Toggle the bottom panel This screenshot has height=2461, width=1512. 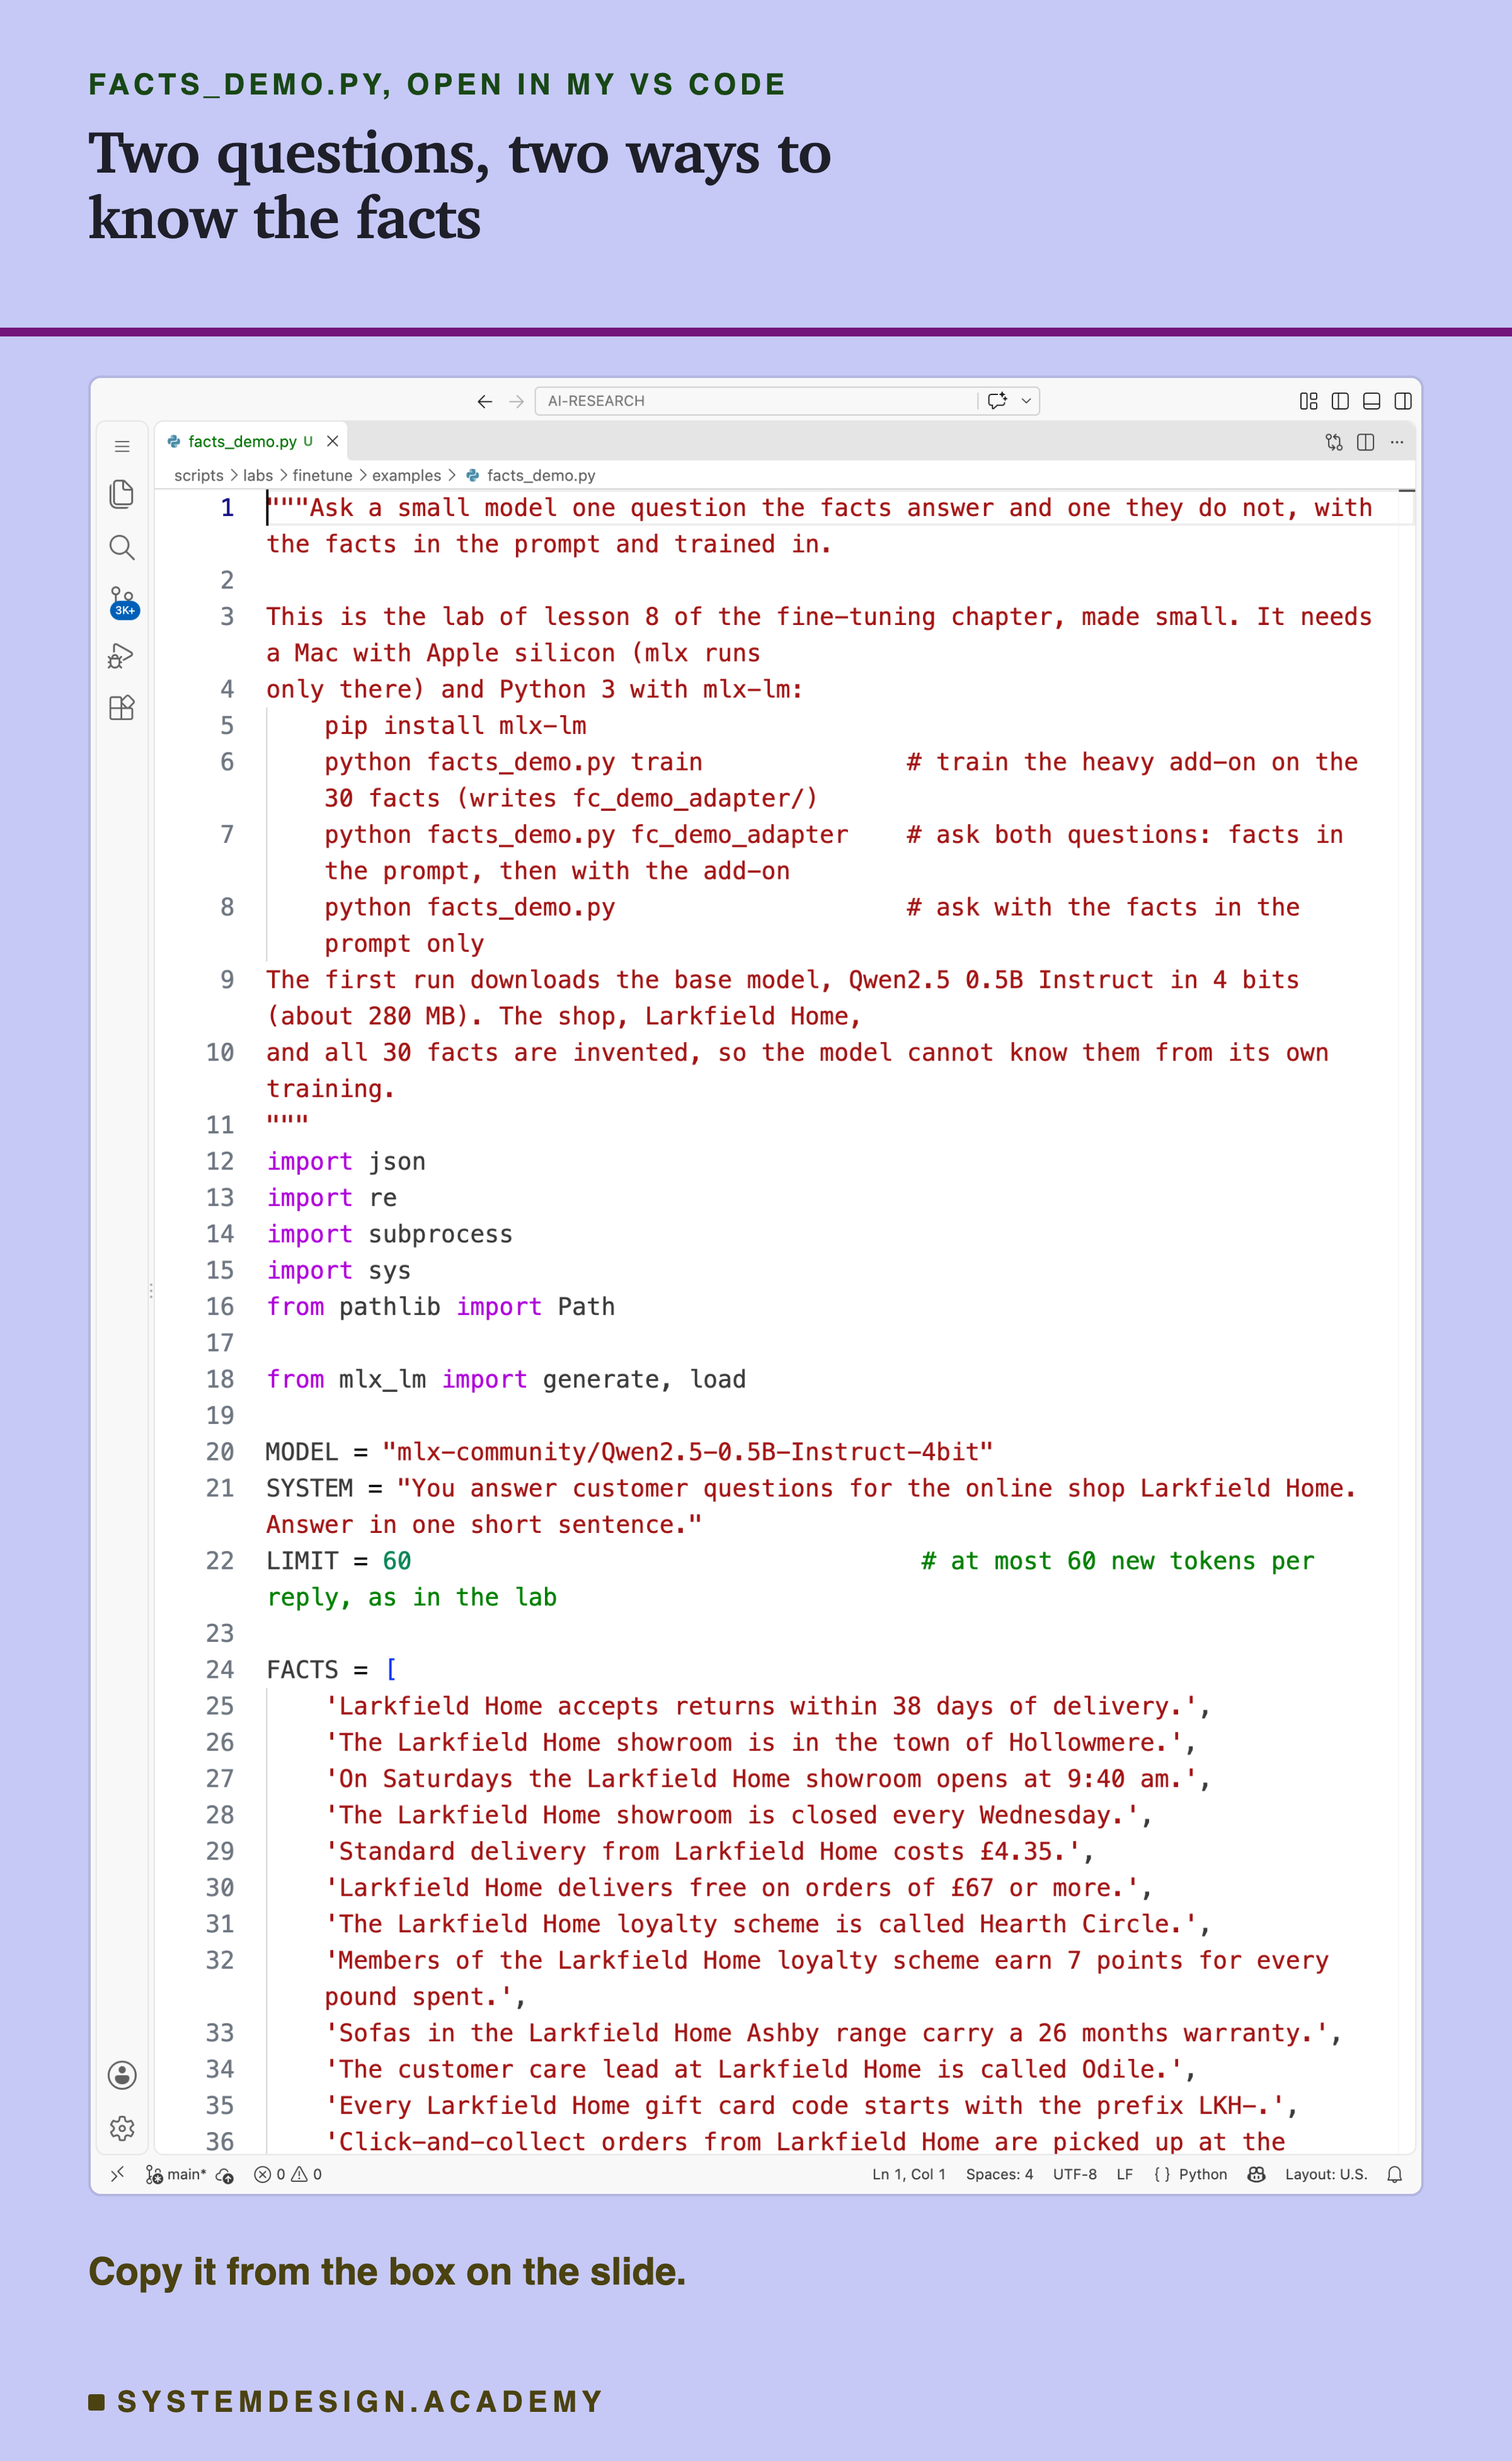pos(1372,401)
